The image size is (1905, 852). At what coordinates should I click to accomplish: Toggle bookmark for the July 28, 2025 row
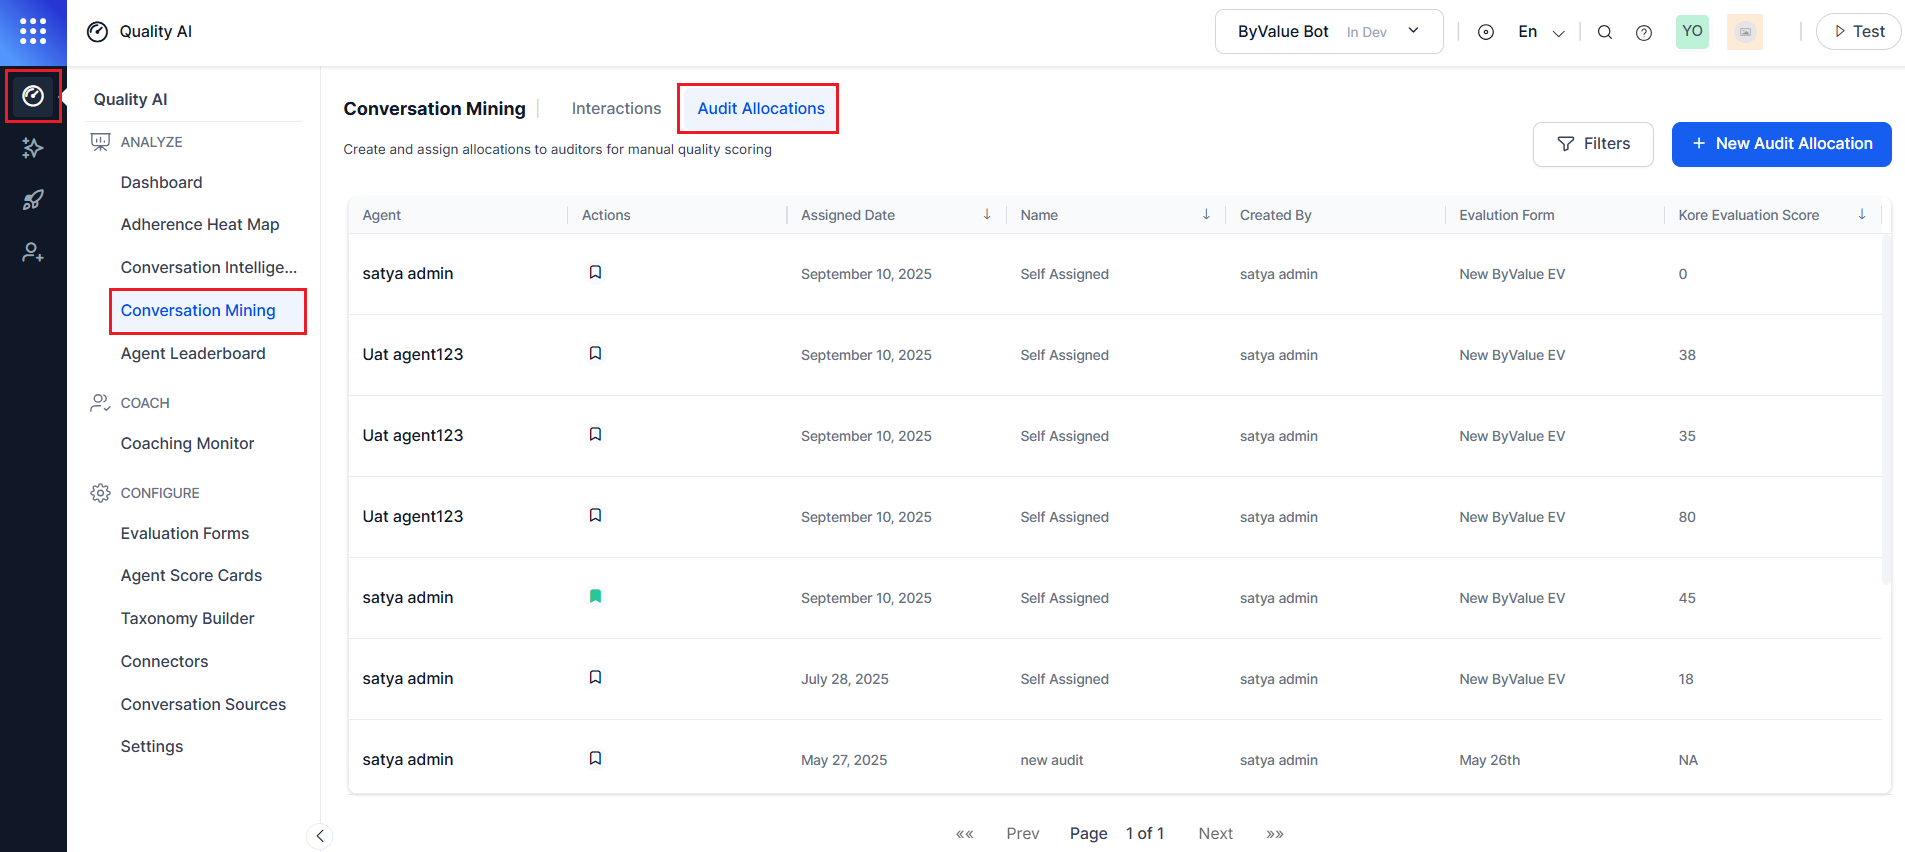(595, 678)
